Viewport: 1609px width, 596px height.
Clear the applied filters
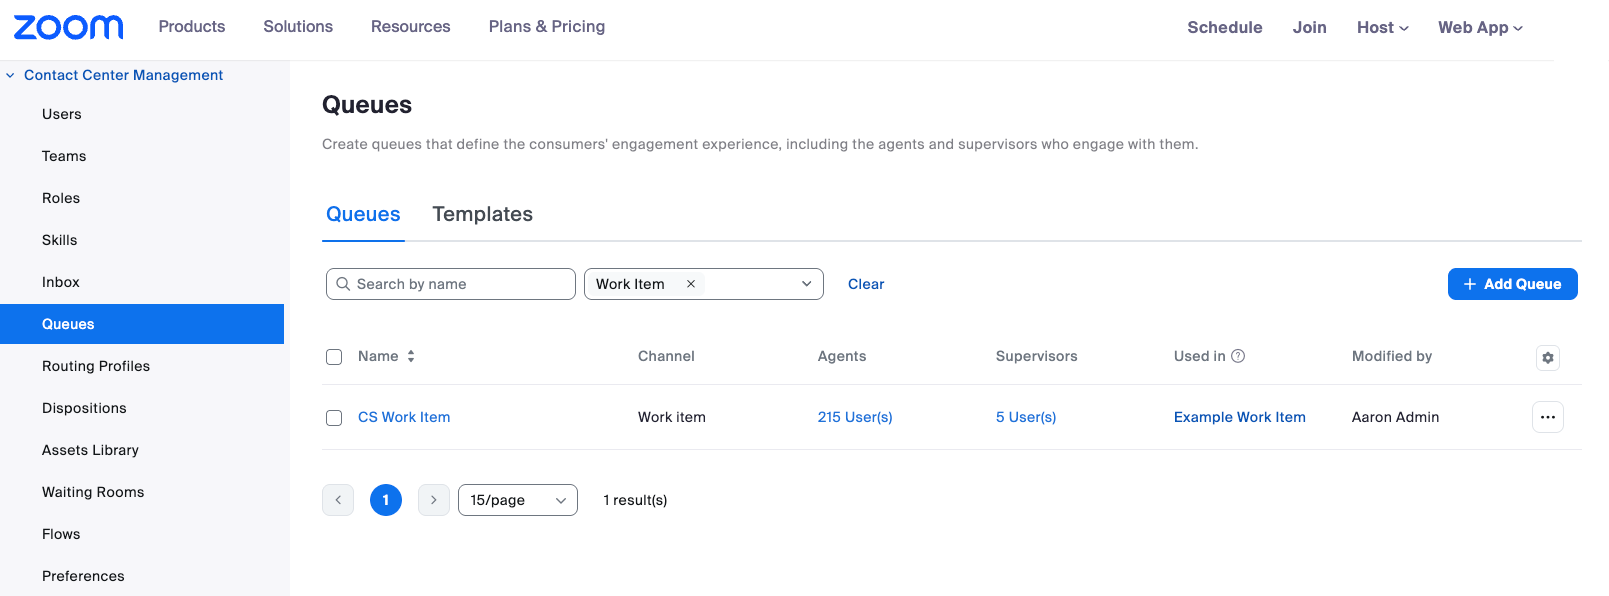[866, 284]
